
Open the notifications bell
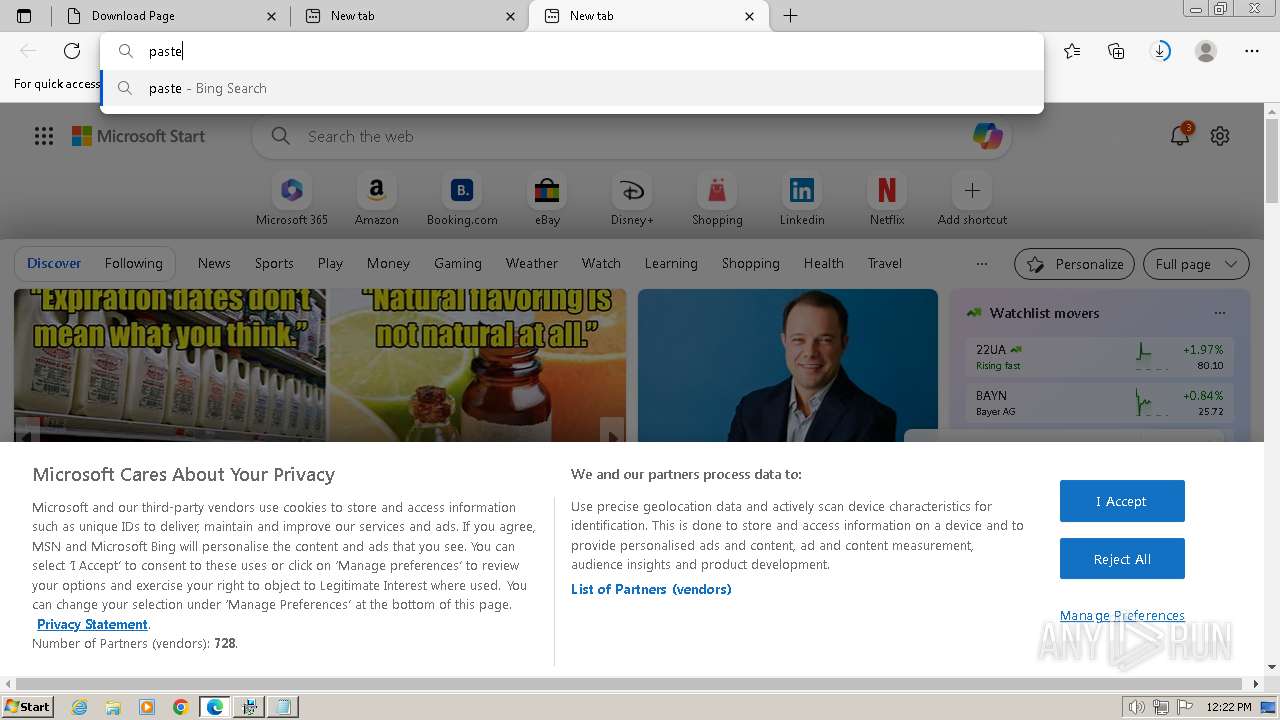(1180, 136)
